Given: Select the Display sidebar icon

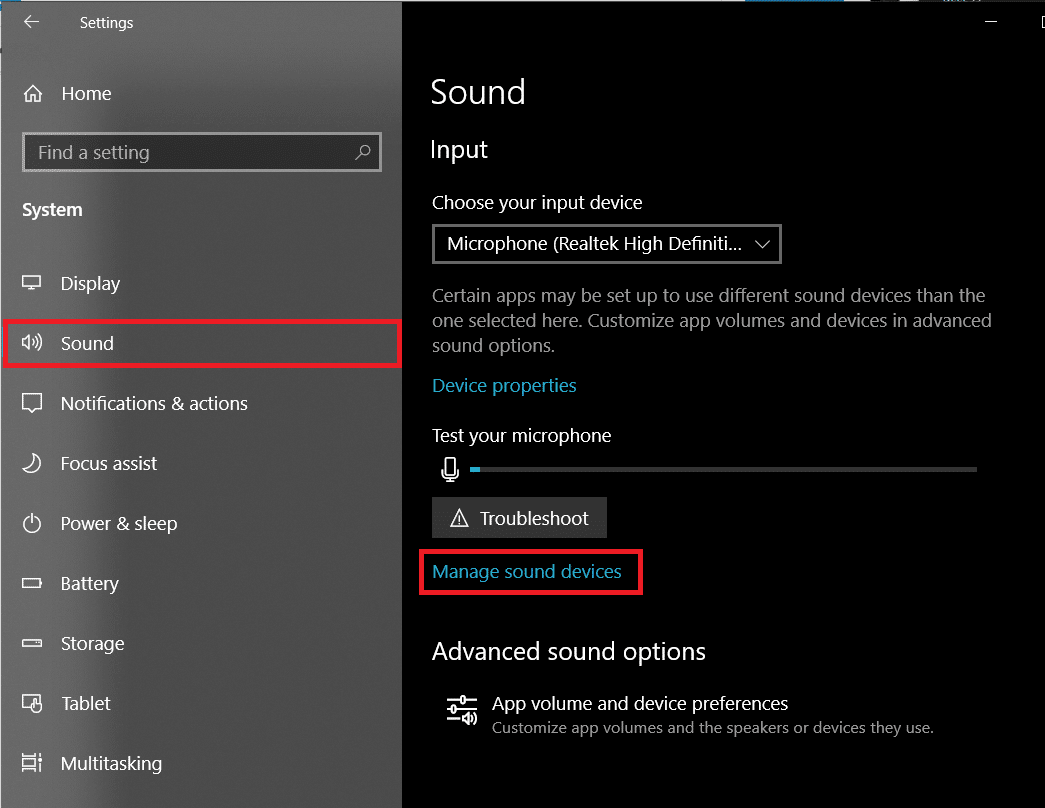Looking at the screenshot, I should tap(31, 283).
